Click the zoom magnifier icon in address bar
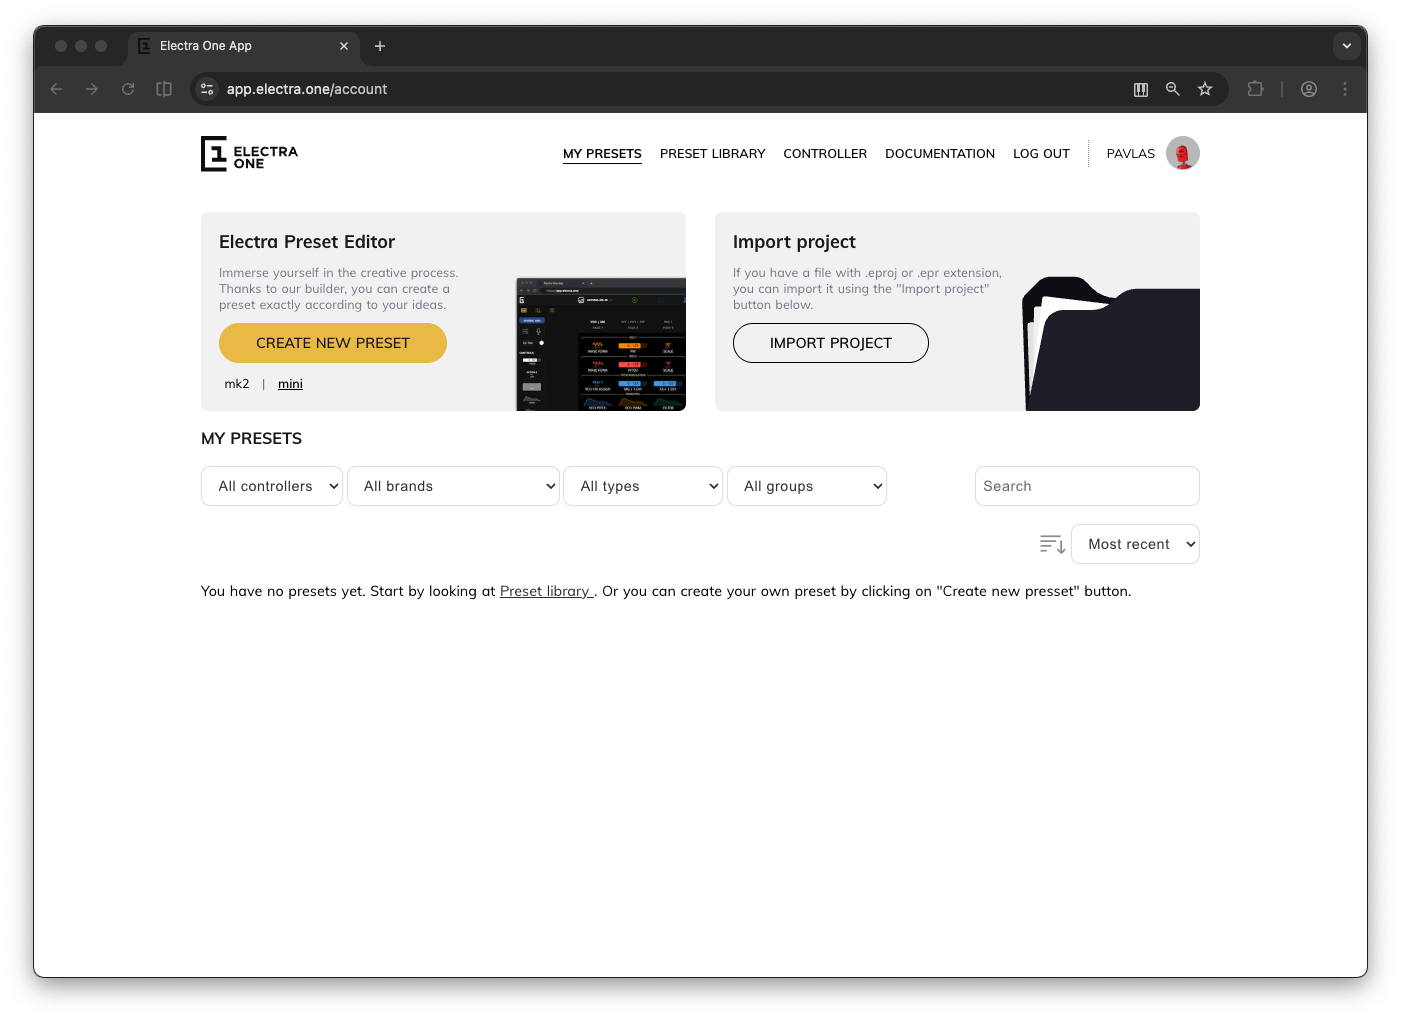Image resolution: width=1401 pixels, height=1019 pixels. [1173, 89]
